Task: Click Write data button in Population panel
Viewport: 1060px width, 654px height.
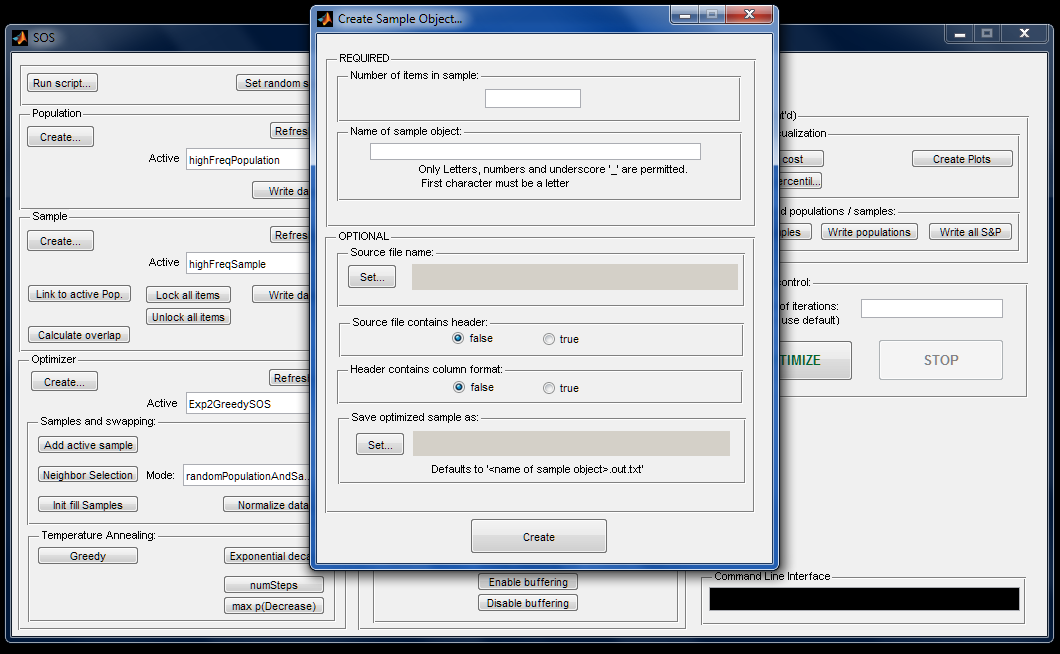Action: click(281, 191)
